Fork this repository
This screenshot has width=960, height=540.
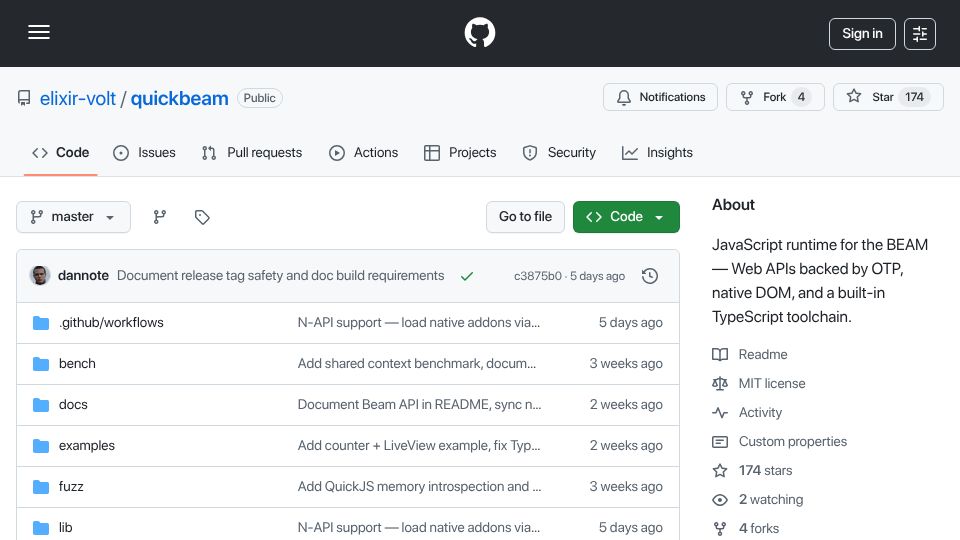(x=775, y=97)
